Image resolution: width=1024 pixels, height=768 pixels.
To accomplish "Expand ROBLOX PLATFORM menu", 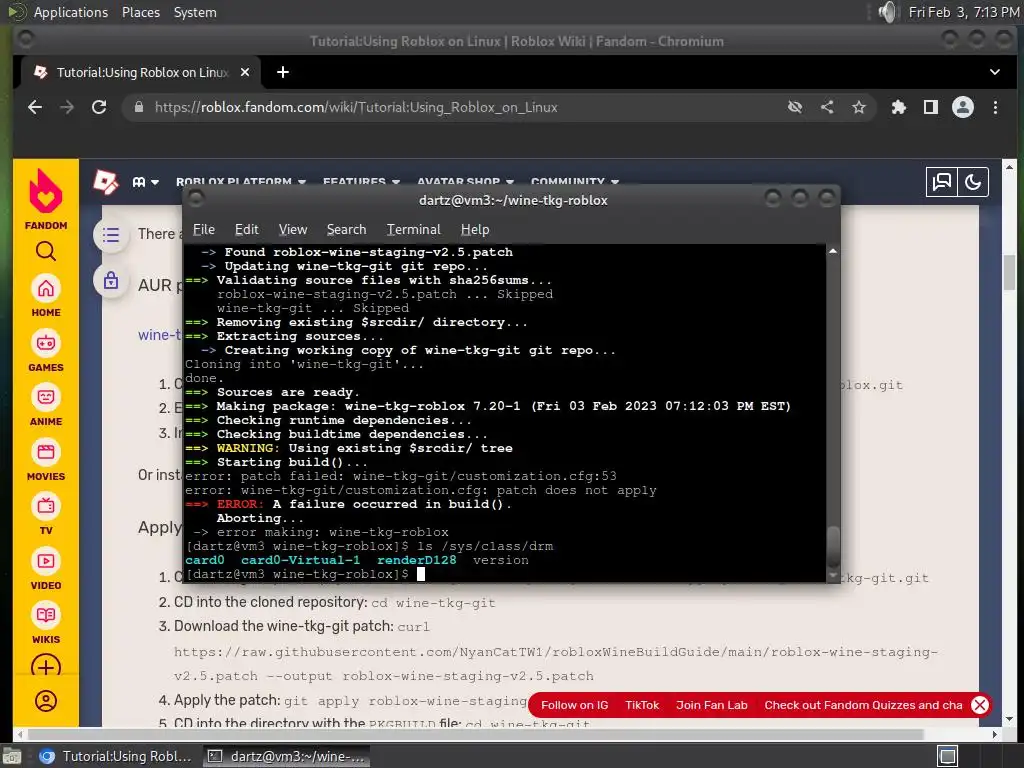I will 240,182.
